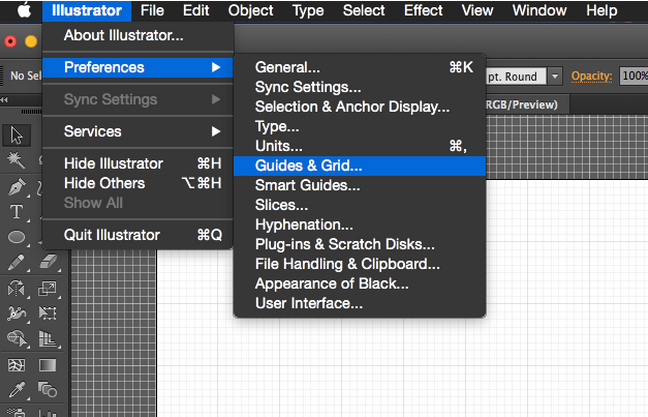
Task: Select the Eyedropper tool
Action: coord(17,390)
